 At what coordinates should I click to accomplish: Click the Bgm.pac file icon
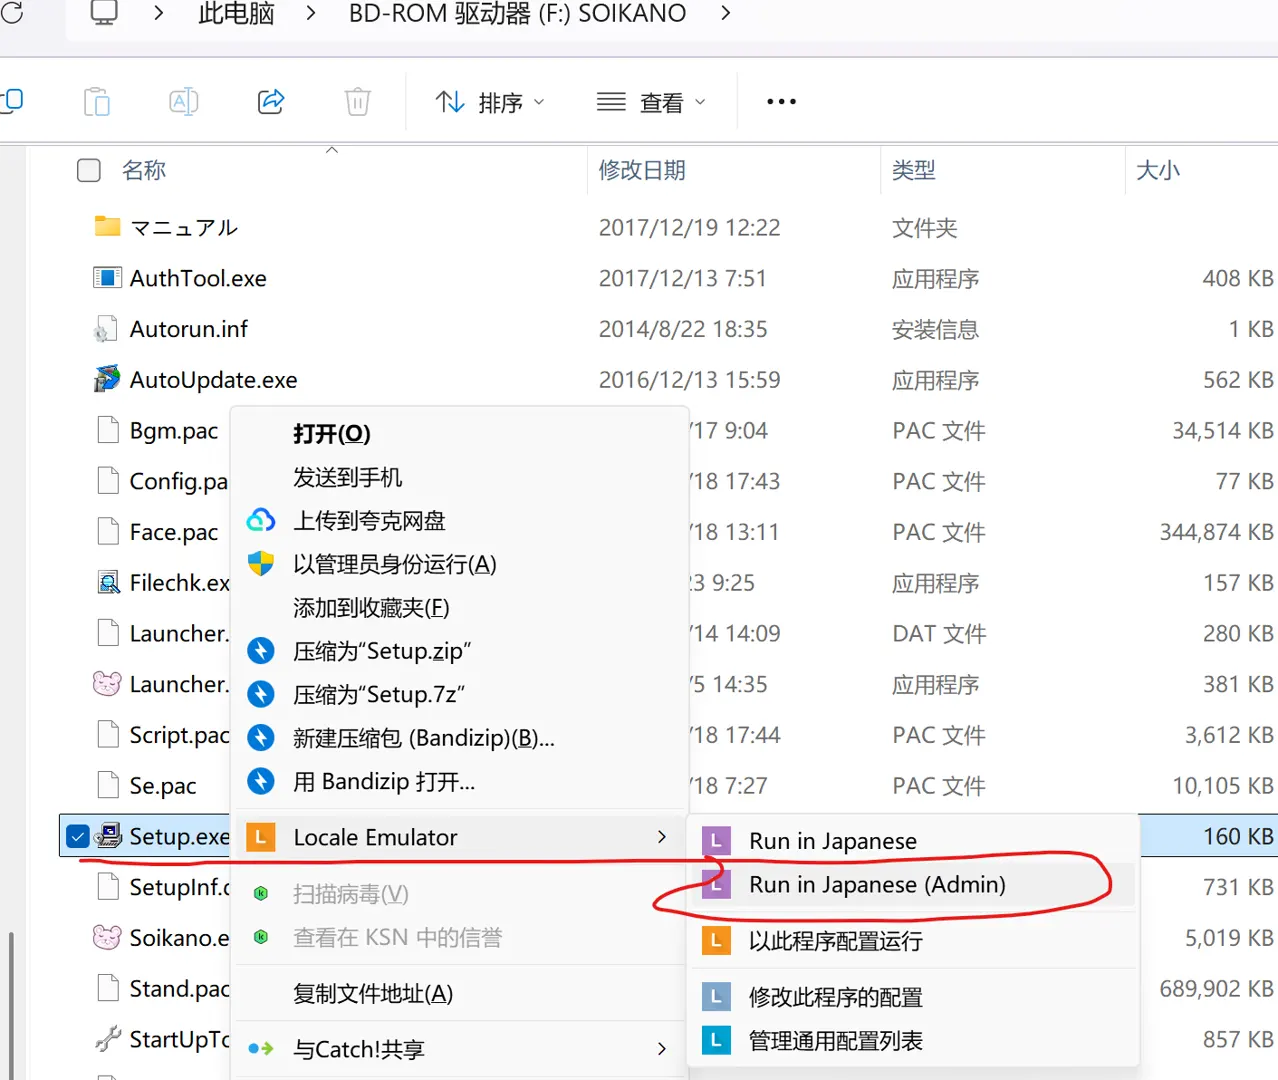tap(108, 430)
